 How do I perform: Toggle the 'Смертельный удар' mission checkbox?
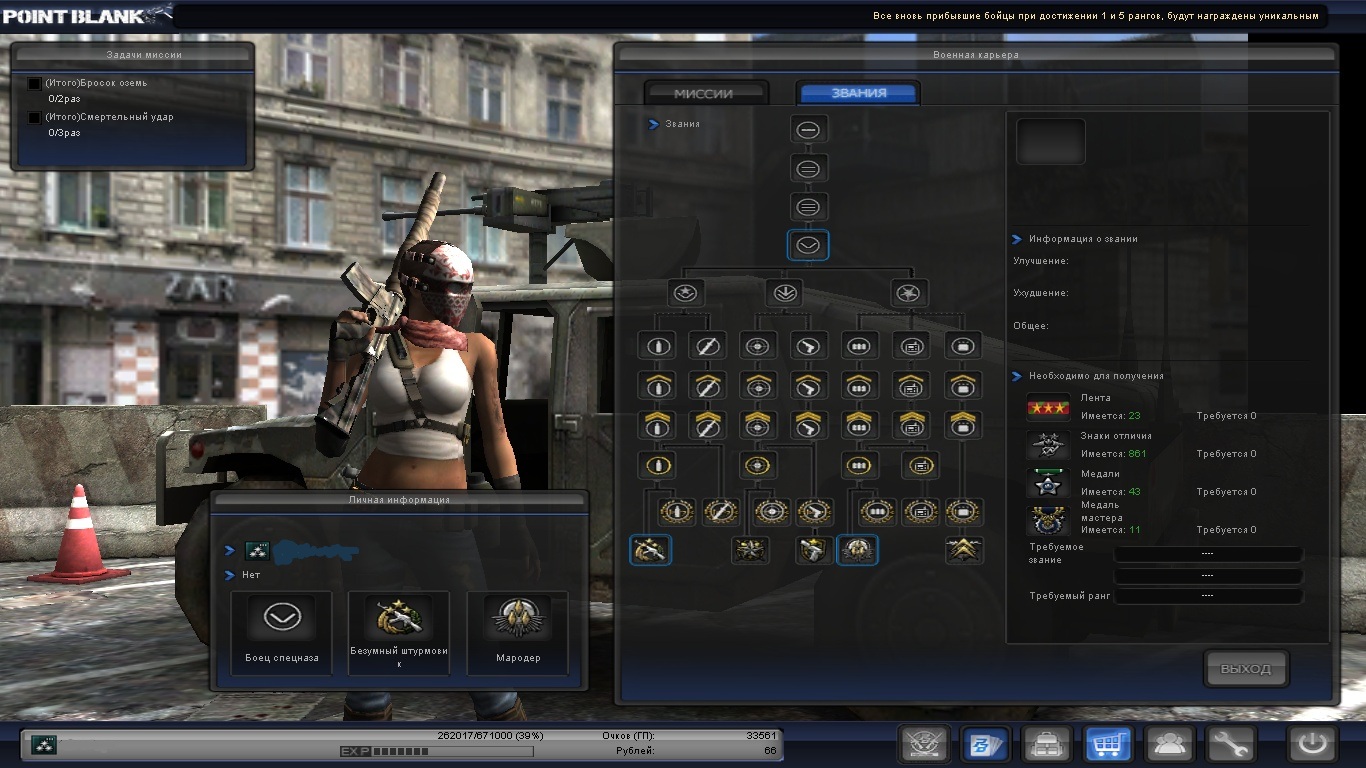pos(35,118)
